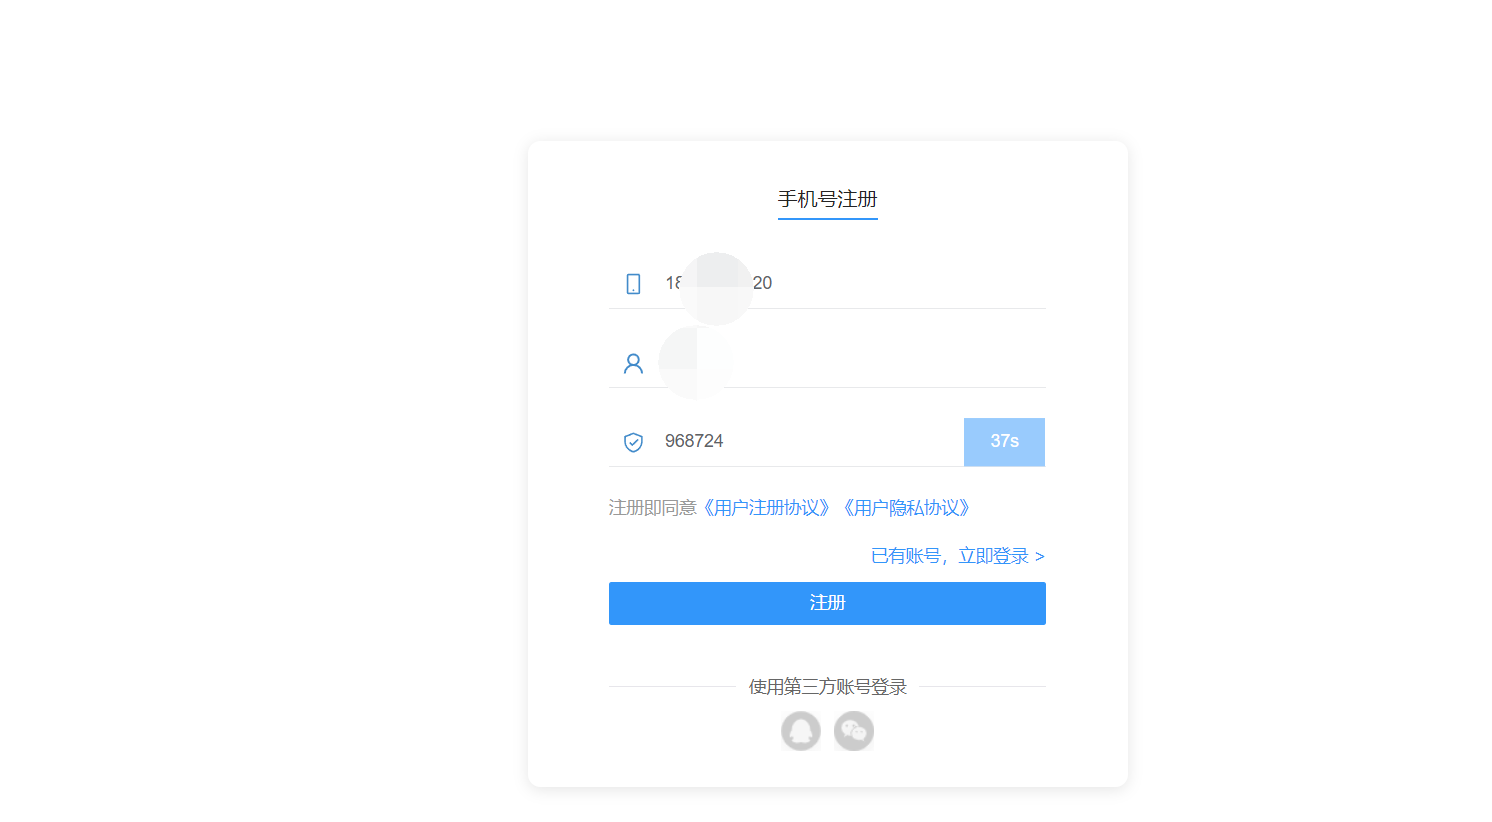The width and height of the screenshot is (1492, 822).
Task: Open the 《用户隐私协议》 link
Action: click(x=907, y=508)
